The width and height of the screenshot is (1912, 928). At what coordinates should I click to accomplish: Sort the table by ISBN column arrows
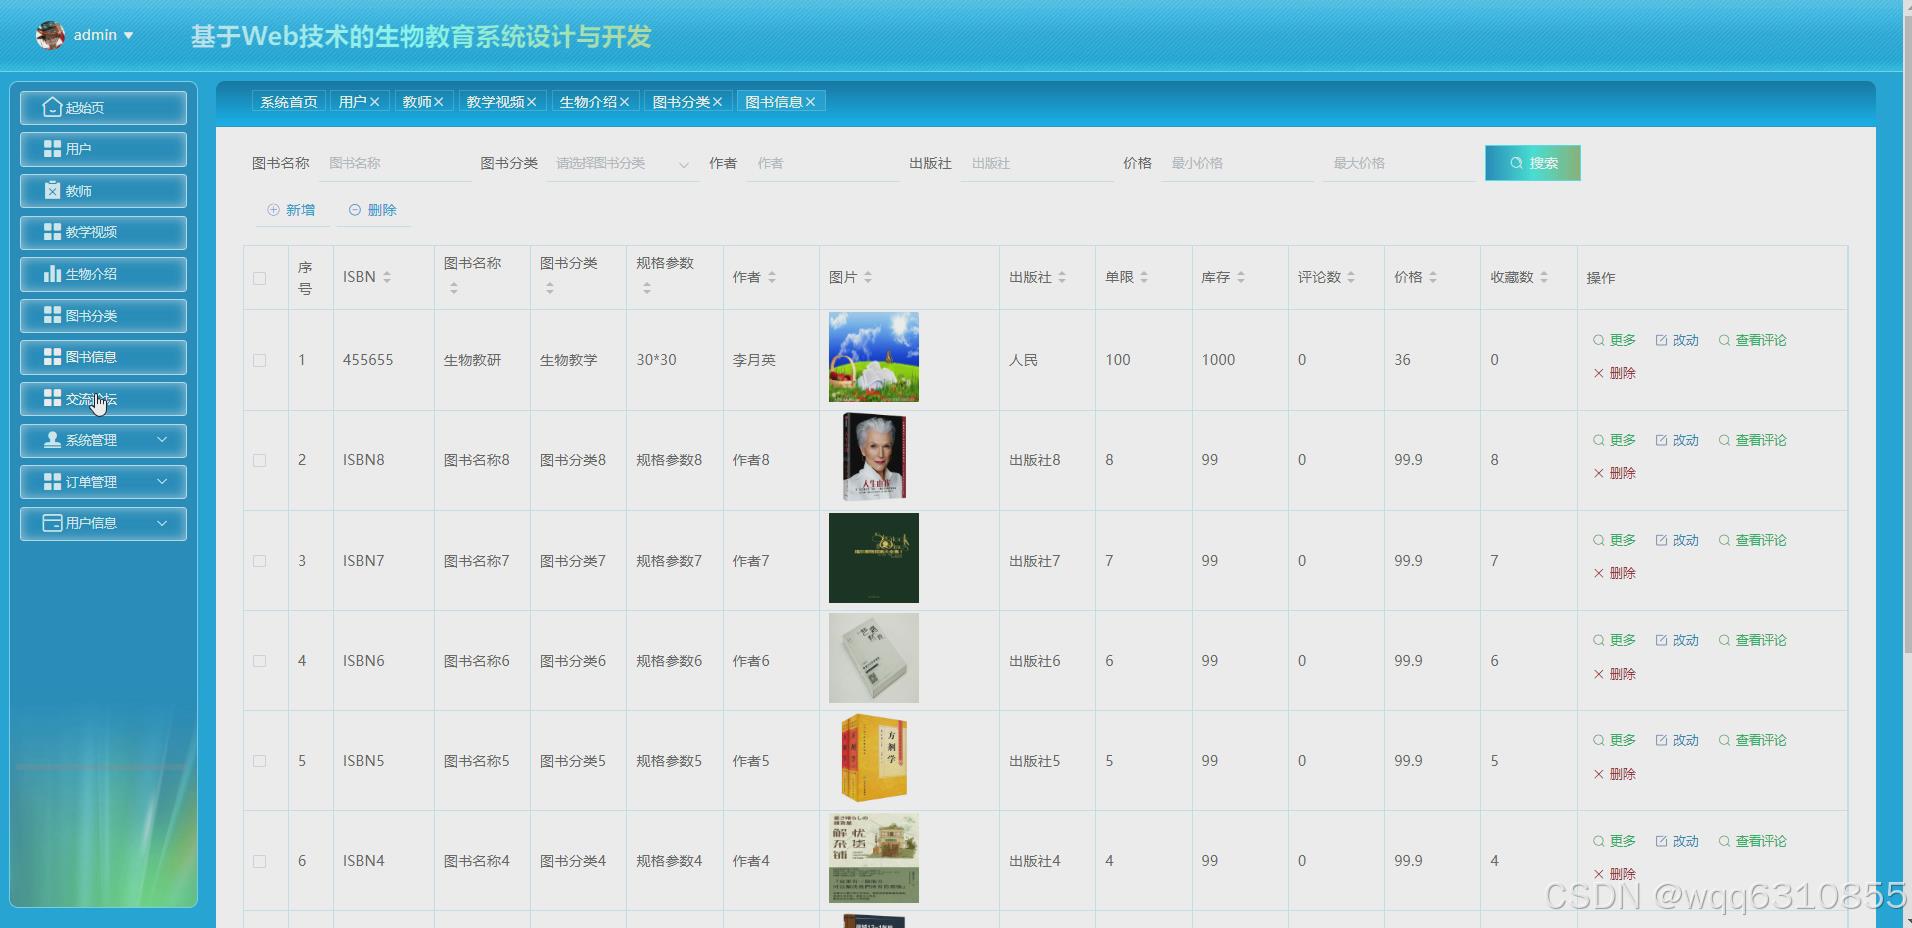point(387,277)
